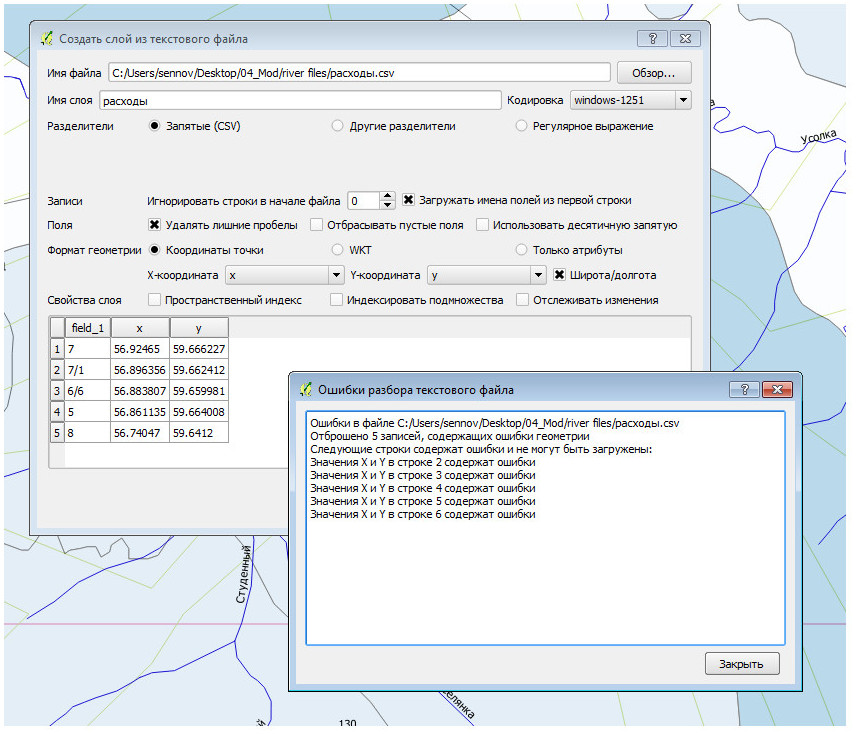Image resolution: width=856 pixels, height=734 pixels.
Task: Select the Другие разделители radio button
Action: pyautogui.click(x=338, y=127)
